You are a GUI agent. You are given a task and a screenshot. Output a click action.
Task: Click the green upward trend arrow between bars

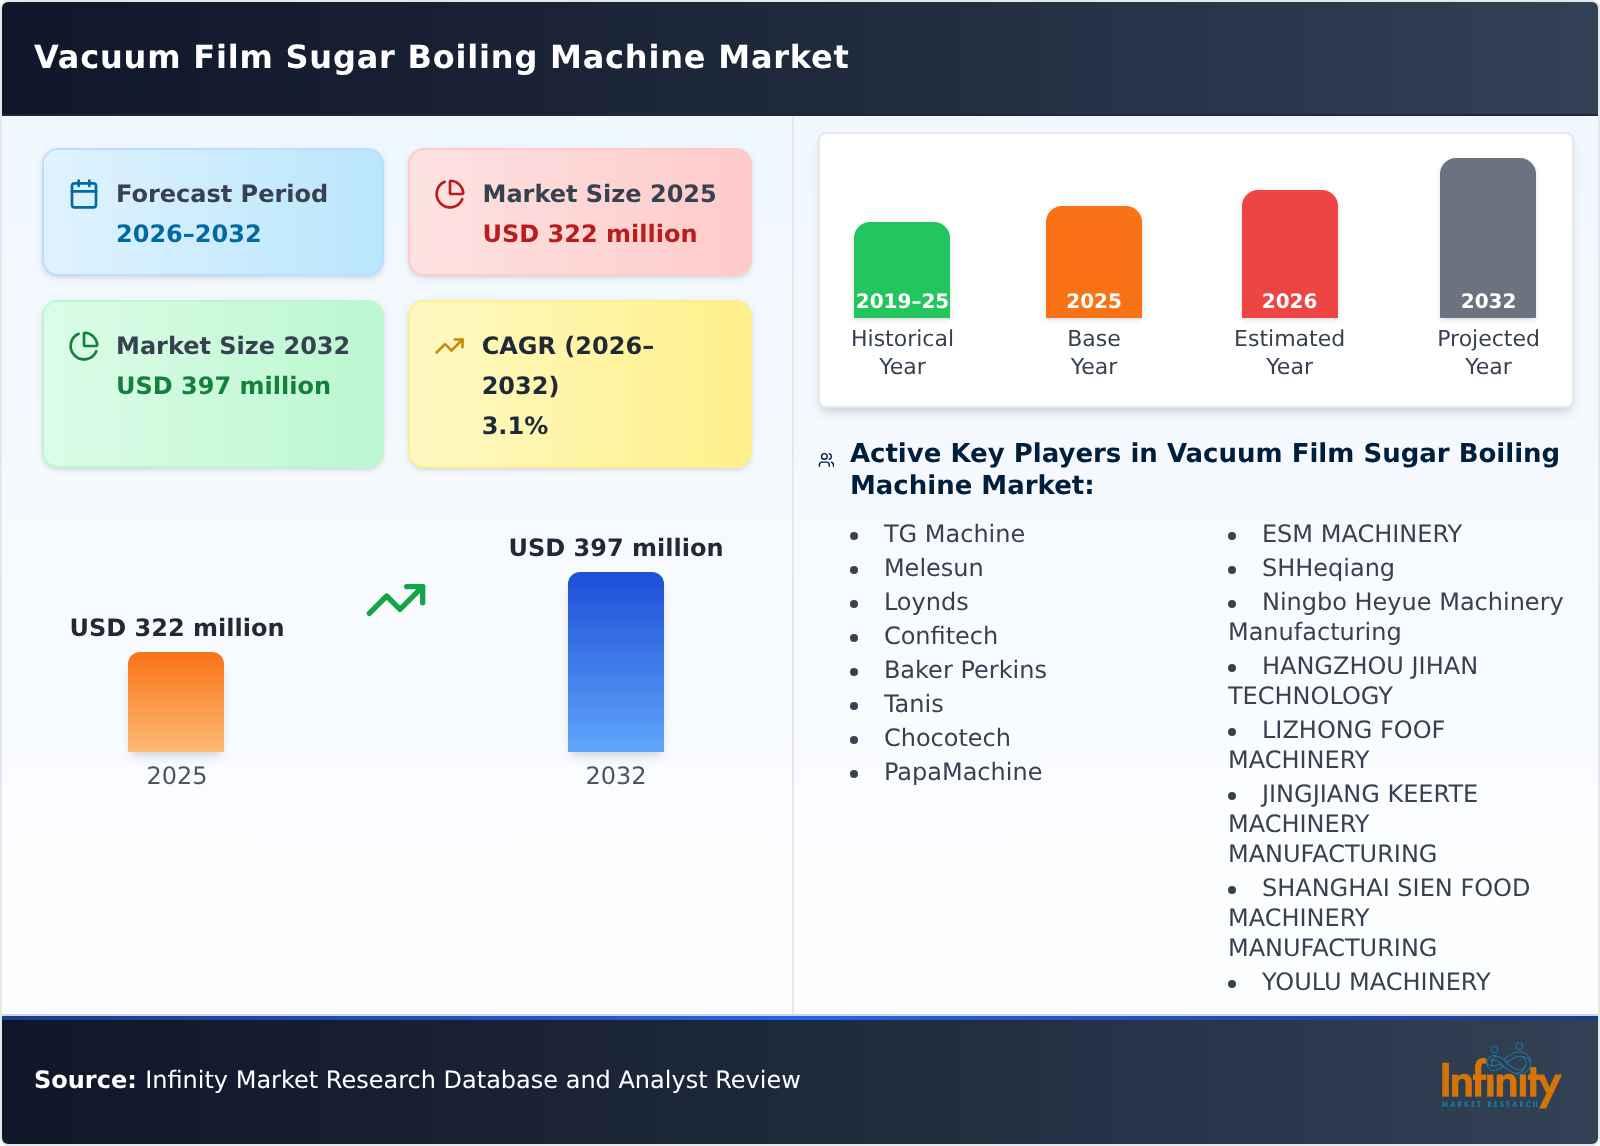click(x=396, y=600)
